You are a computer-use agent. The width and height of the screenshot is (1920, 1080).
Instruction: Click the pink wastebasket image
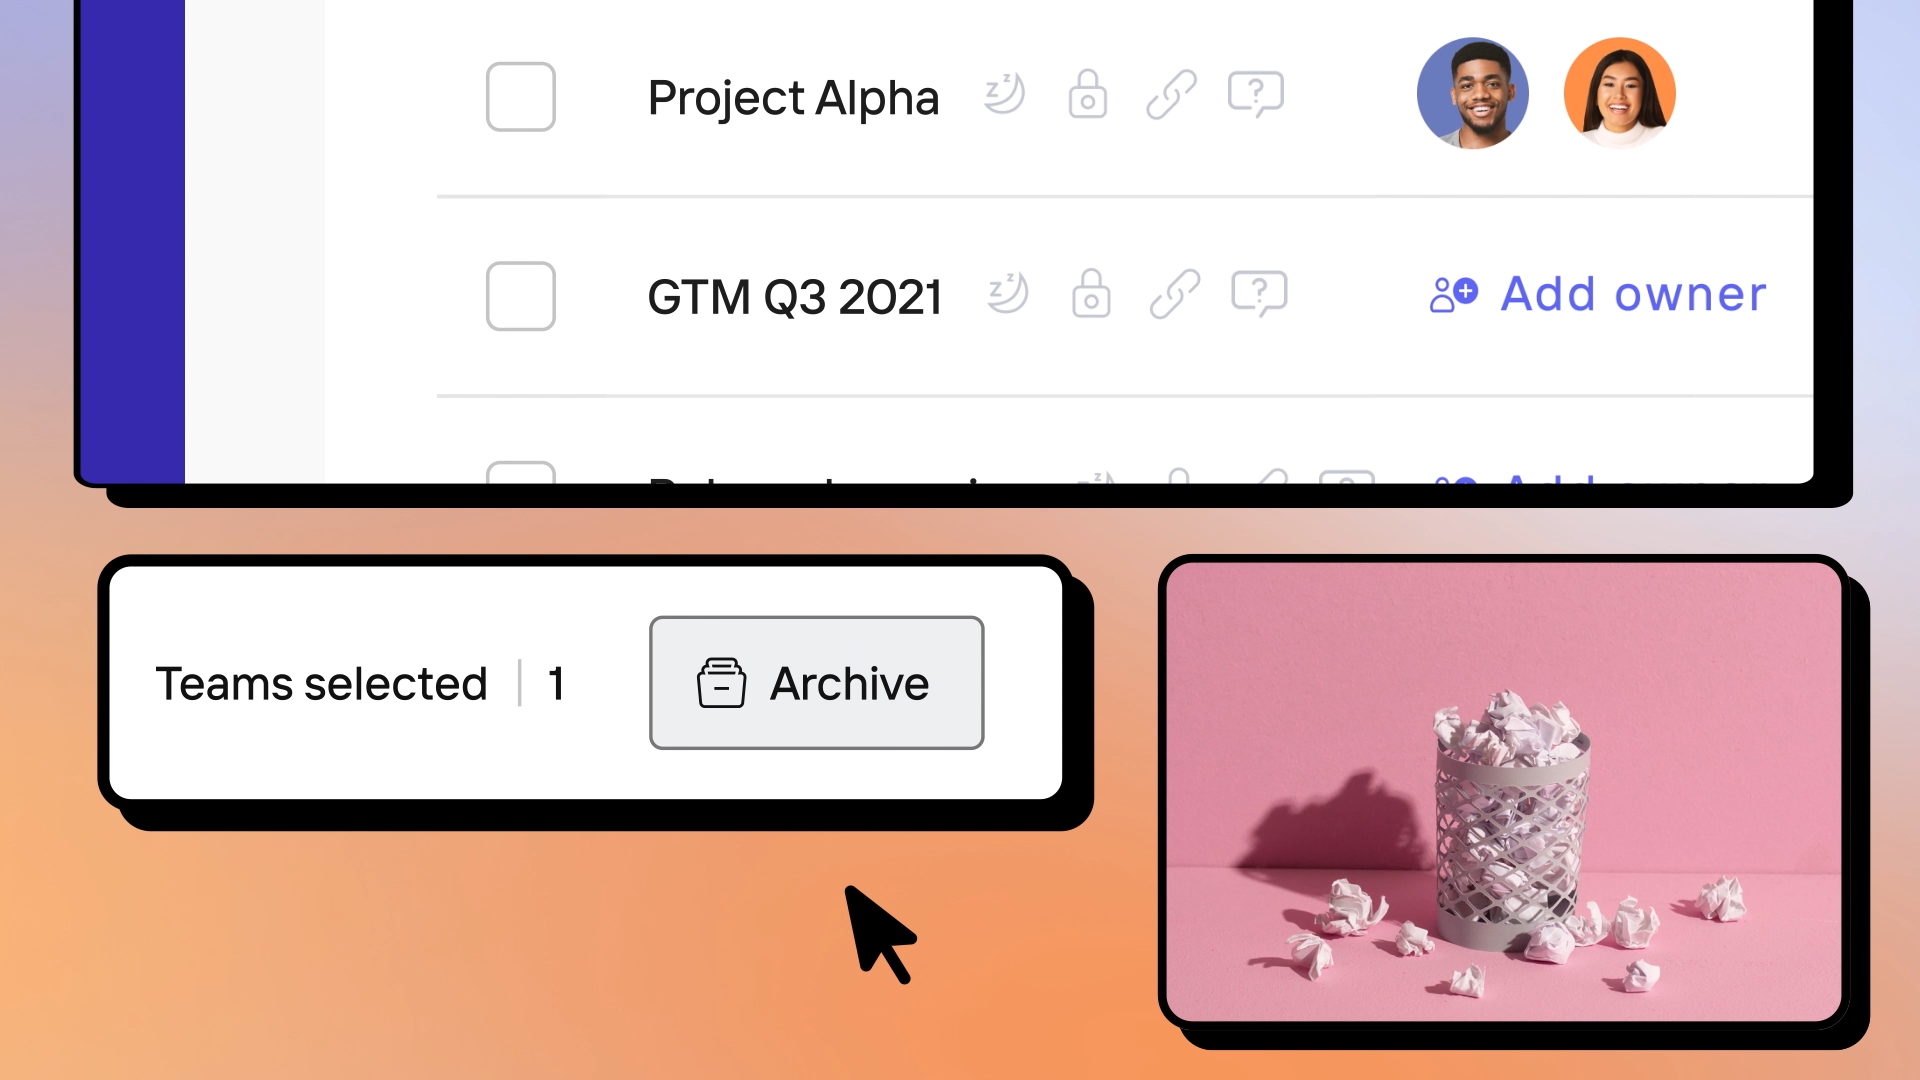tap(1504, 792)
